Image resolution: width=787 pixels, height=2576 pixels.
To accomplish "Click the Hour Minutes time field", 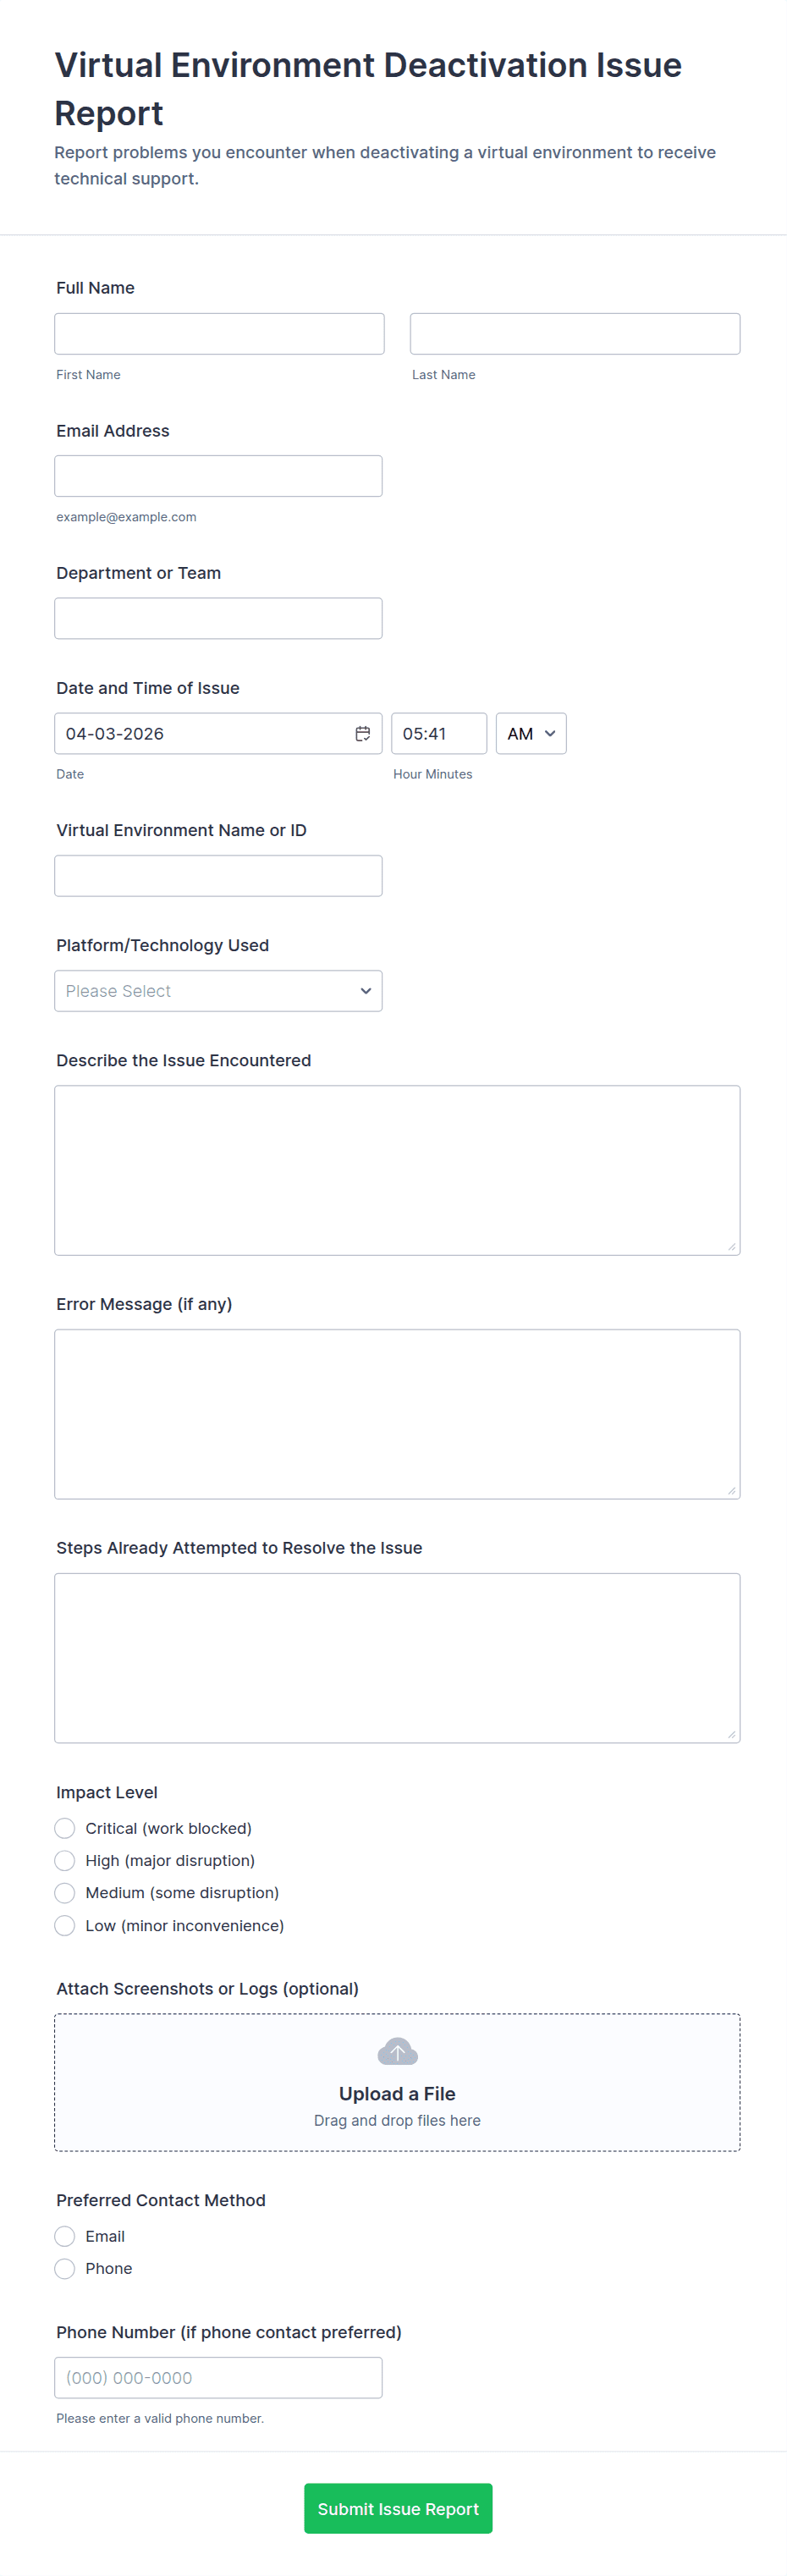I will pyautogui.click(x=438, y=733).
